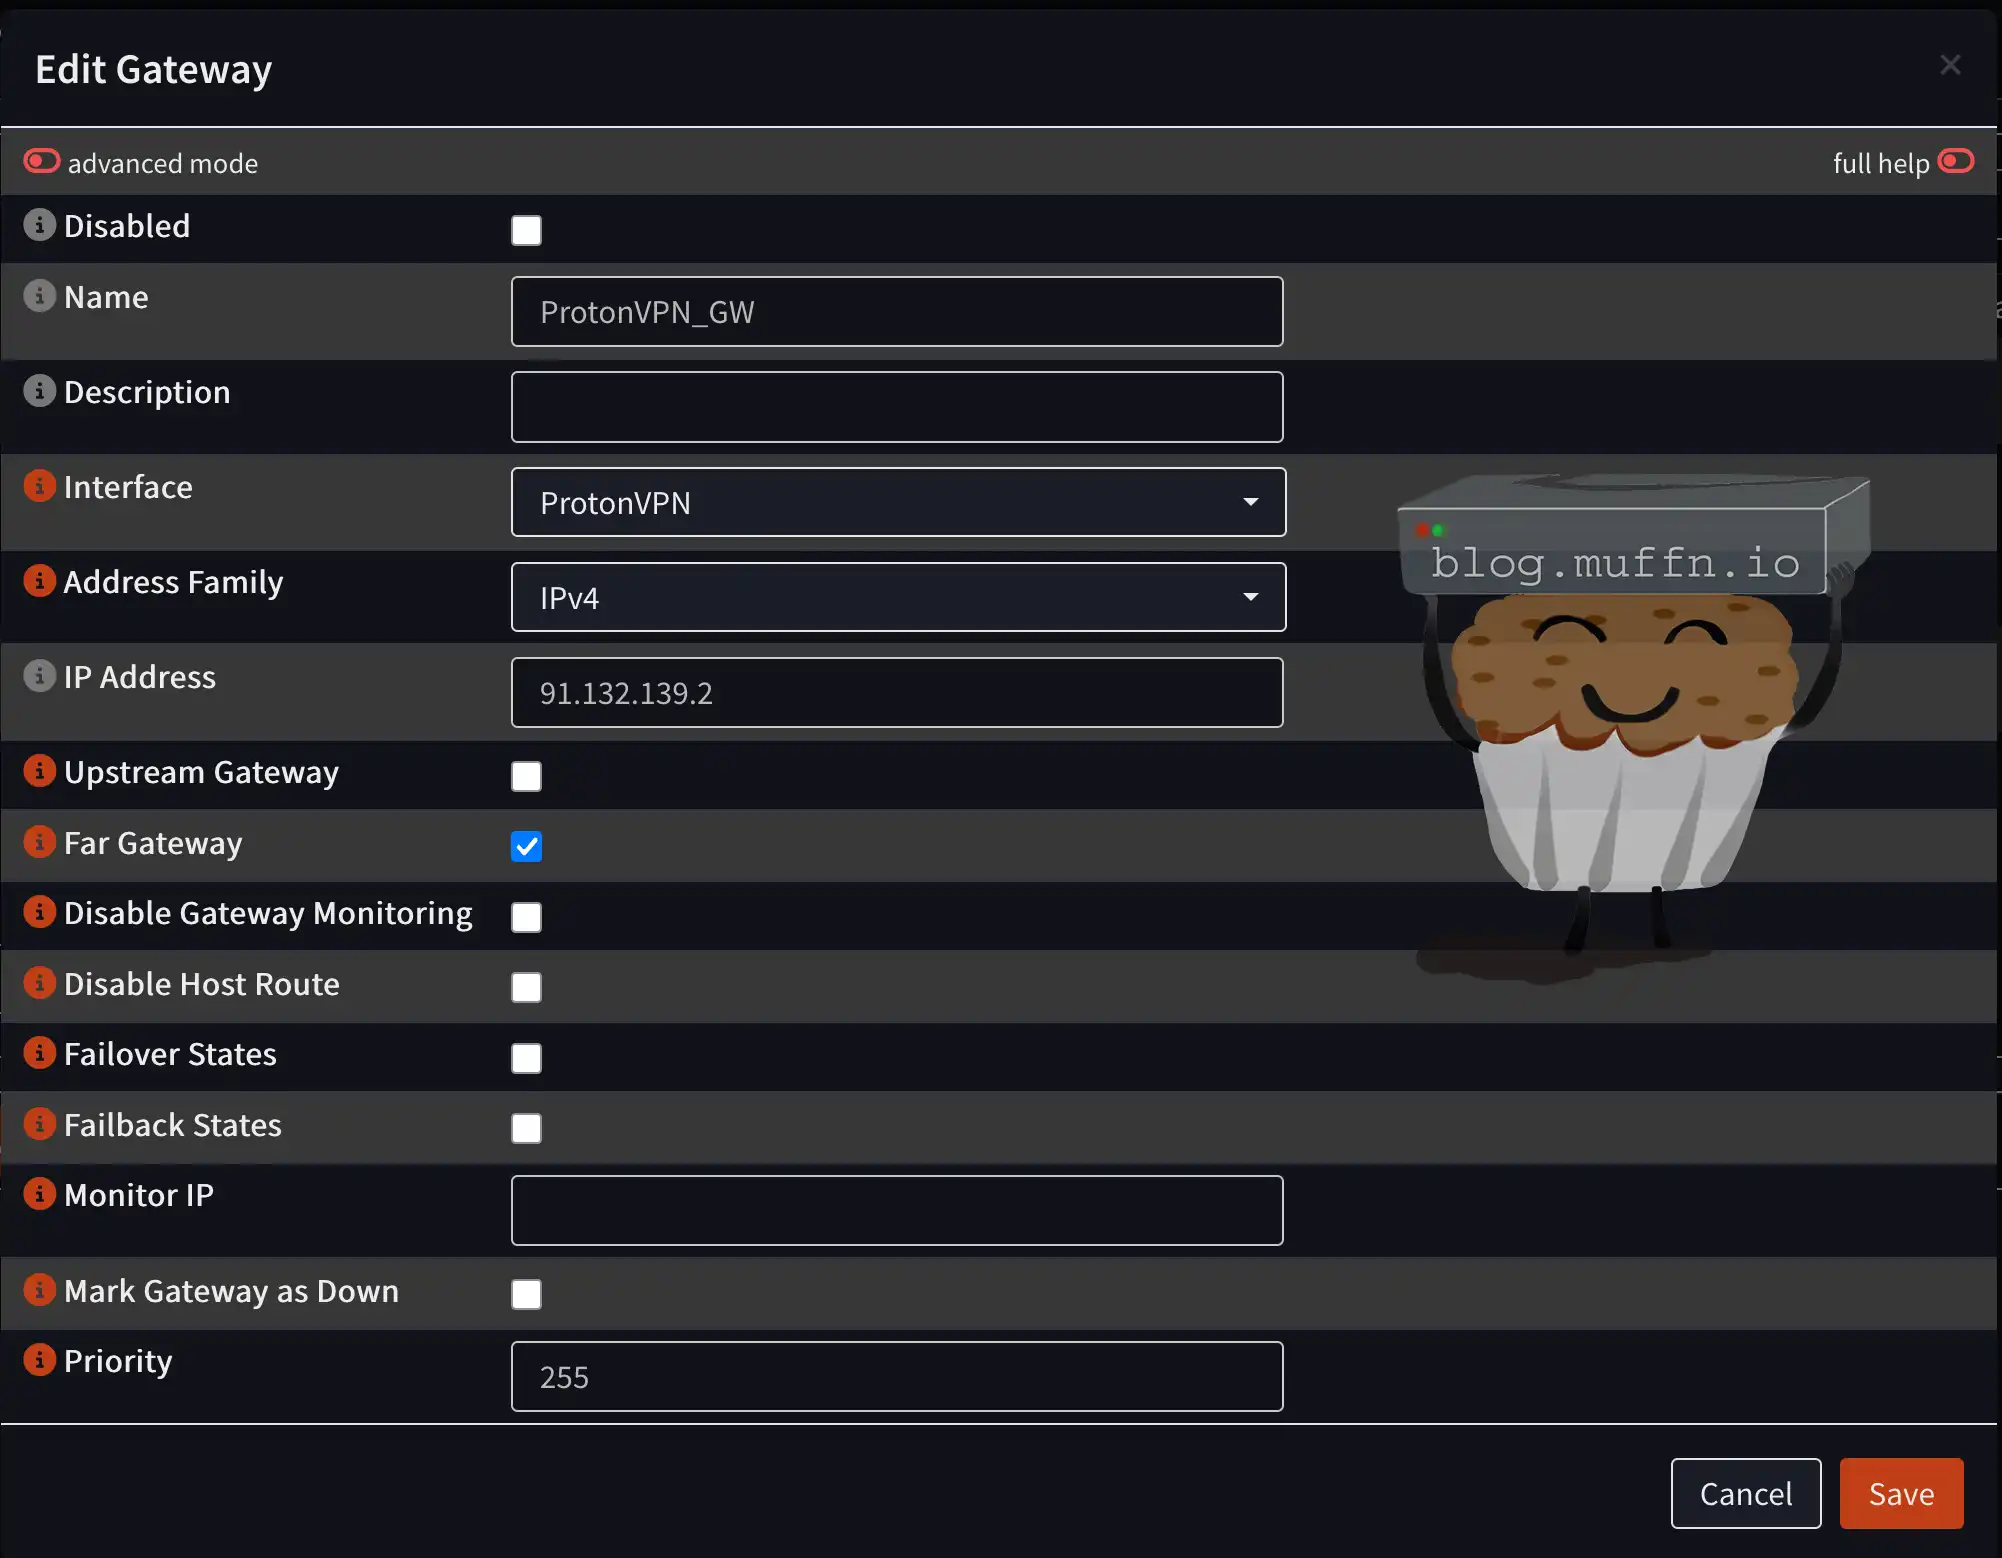
Task: Click into the Monitor IP field
Action: [x=896, y=1210]
